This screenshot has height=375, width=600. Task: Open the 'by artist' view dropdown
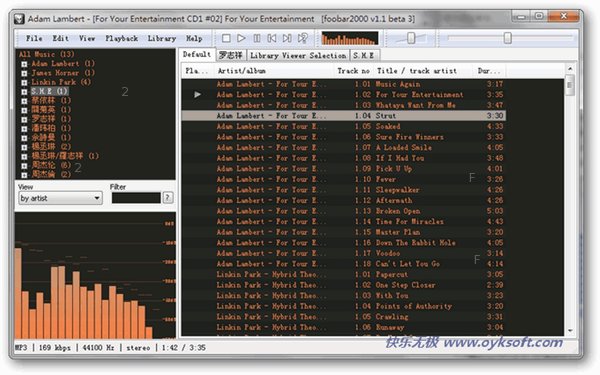pos(60,198)
